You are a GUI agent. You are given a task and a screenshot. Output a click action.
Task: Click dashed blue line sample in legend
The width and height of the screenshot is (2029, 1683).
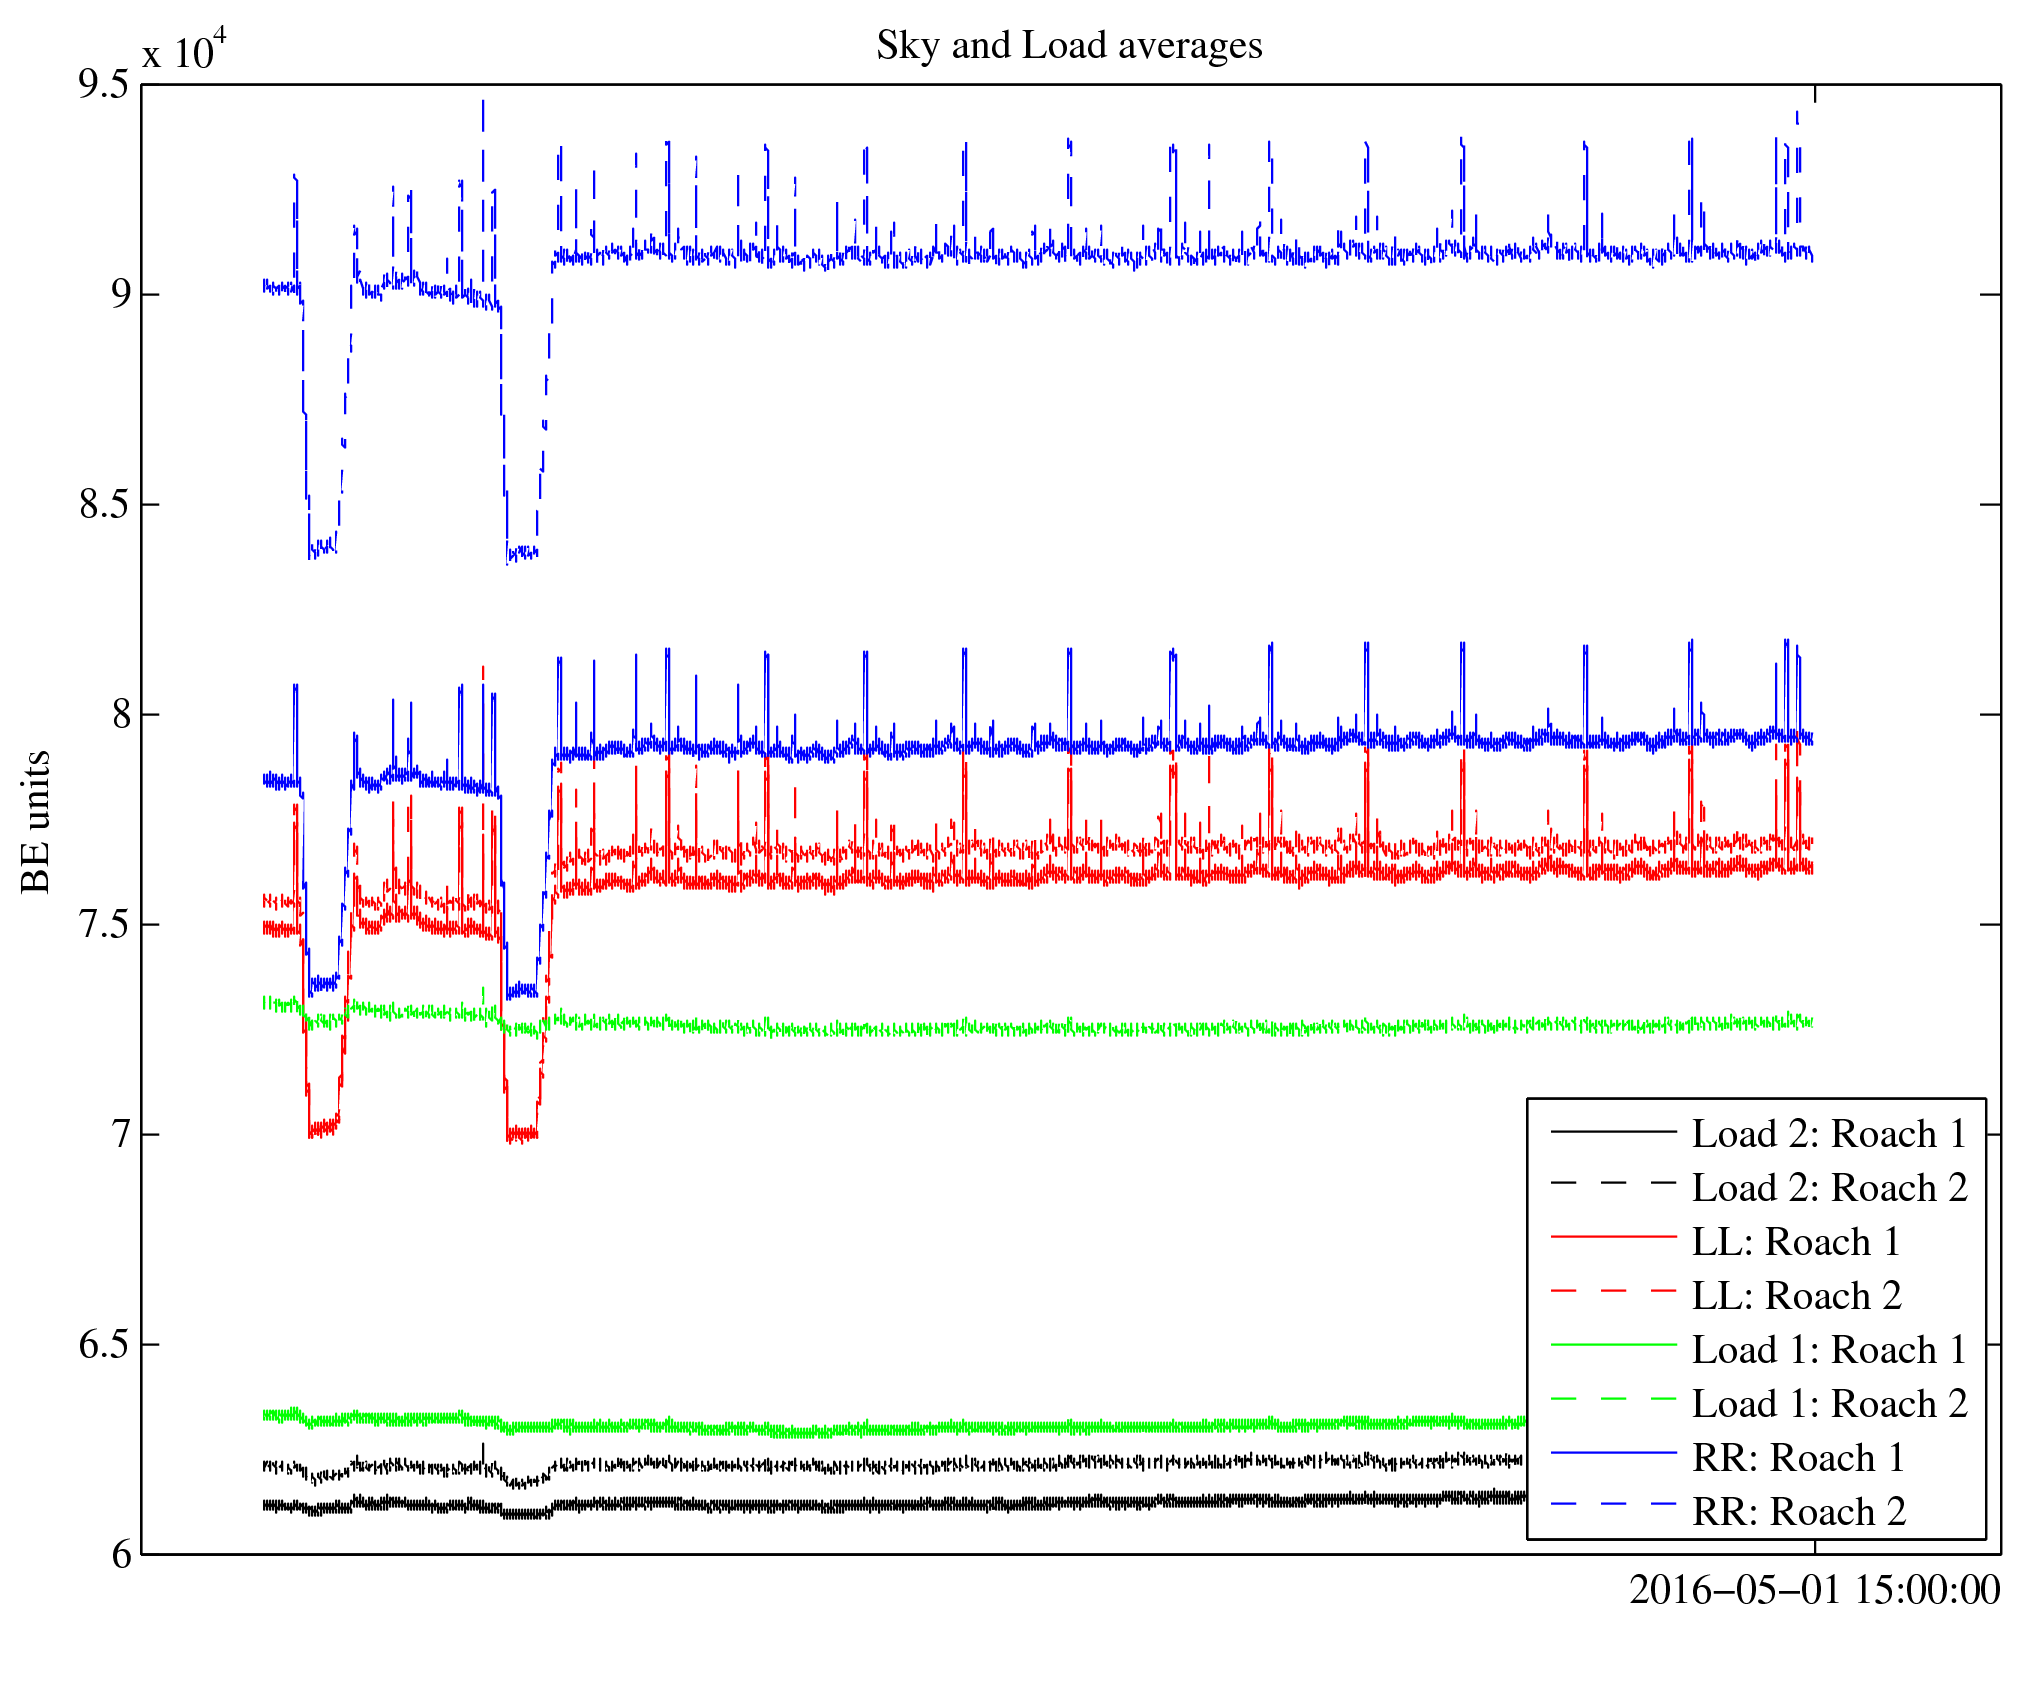[1613, 1504]
